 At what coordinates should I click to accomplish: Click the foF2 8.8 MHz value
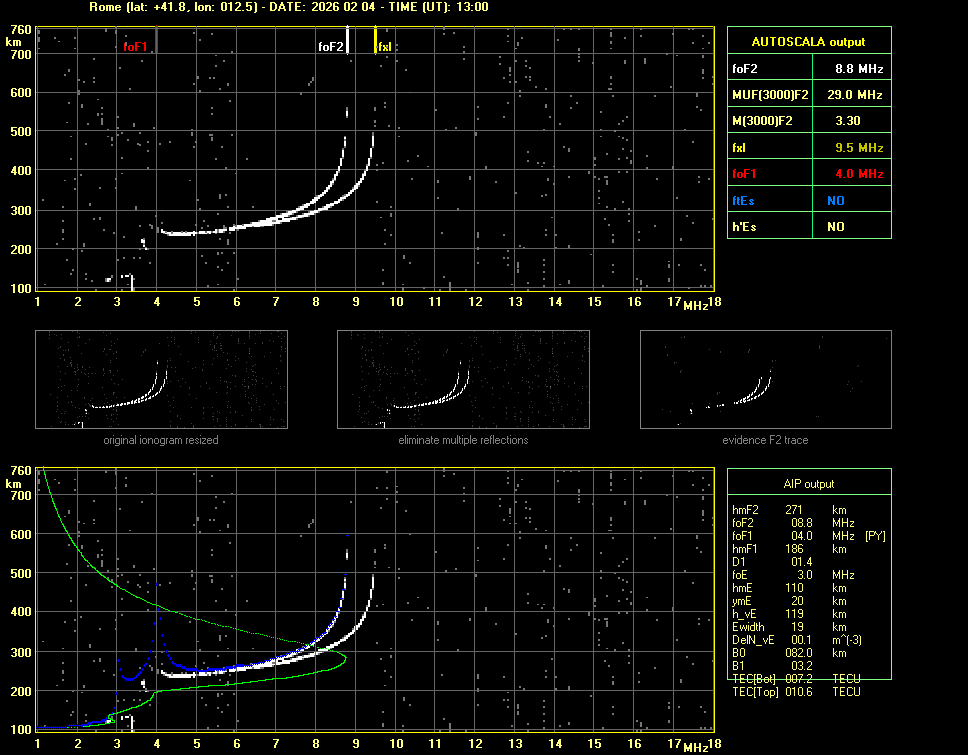[859, 69]
